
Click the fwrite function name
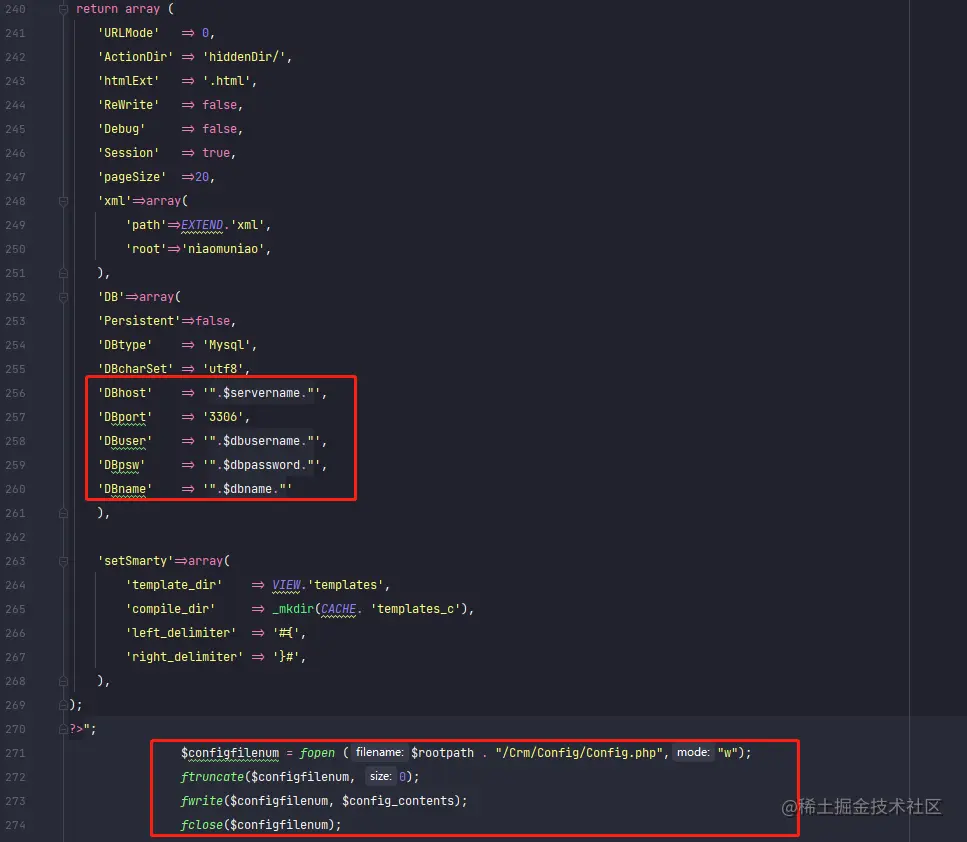coord(202,801)
